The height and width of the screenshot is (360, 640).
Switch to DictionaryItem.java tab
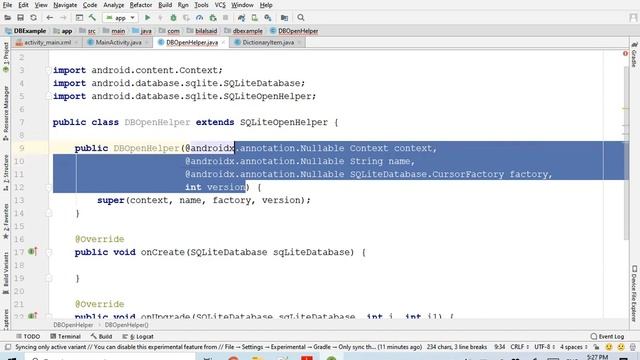click(x=267, y=42)
